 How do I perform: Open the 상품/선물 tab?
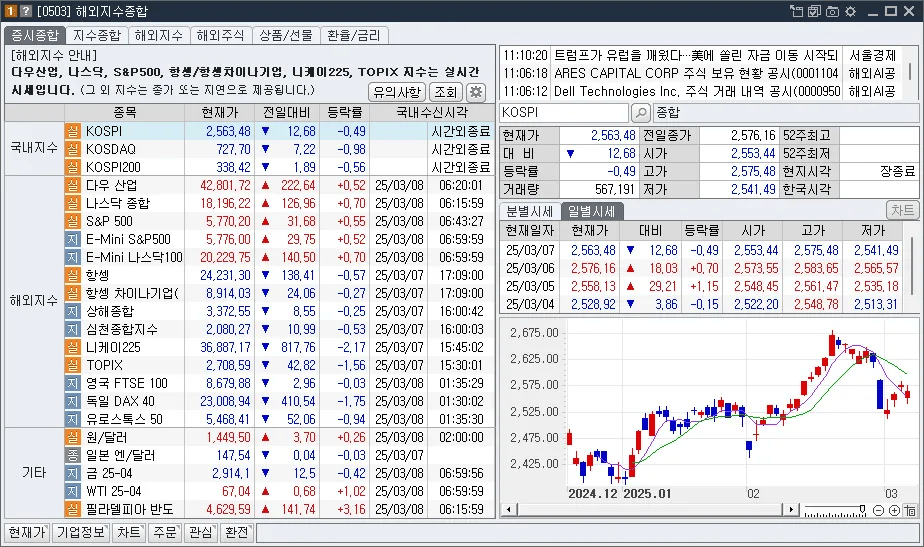[286, 35]
